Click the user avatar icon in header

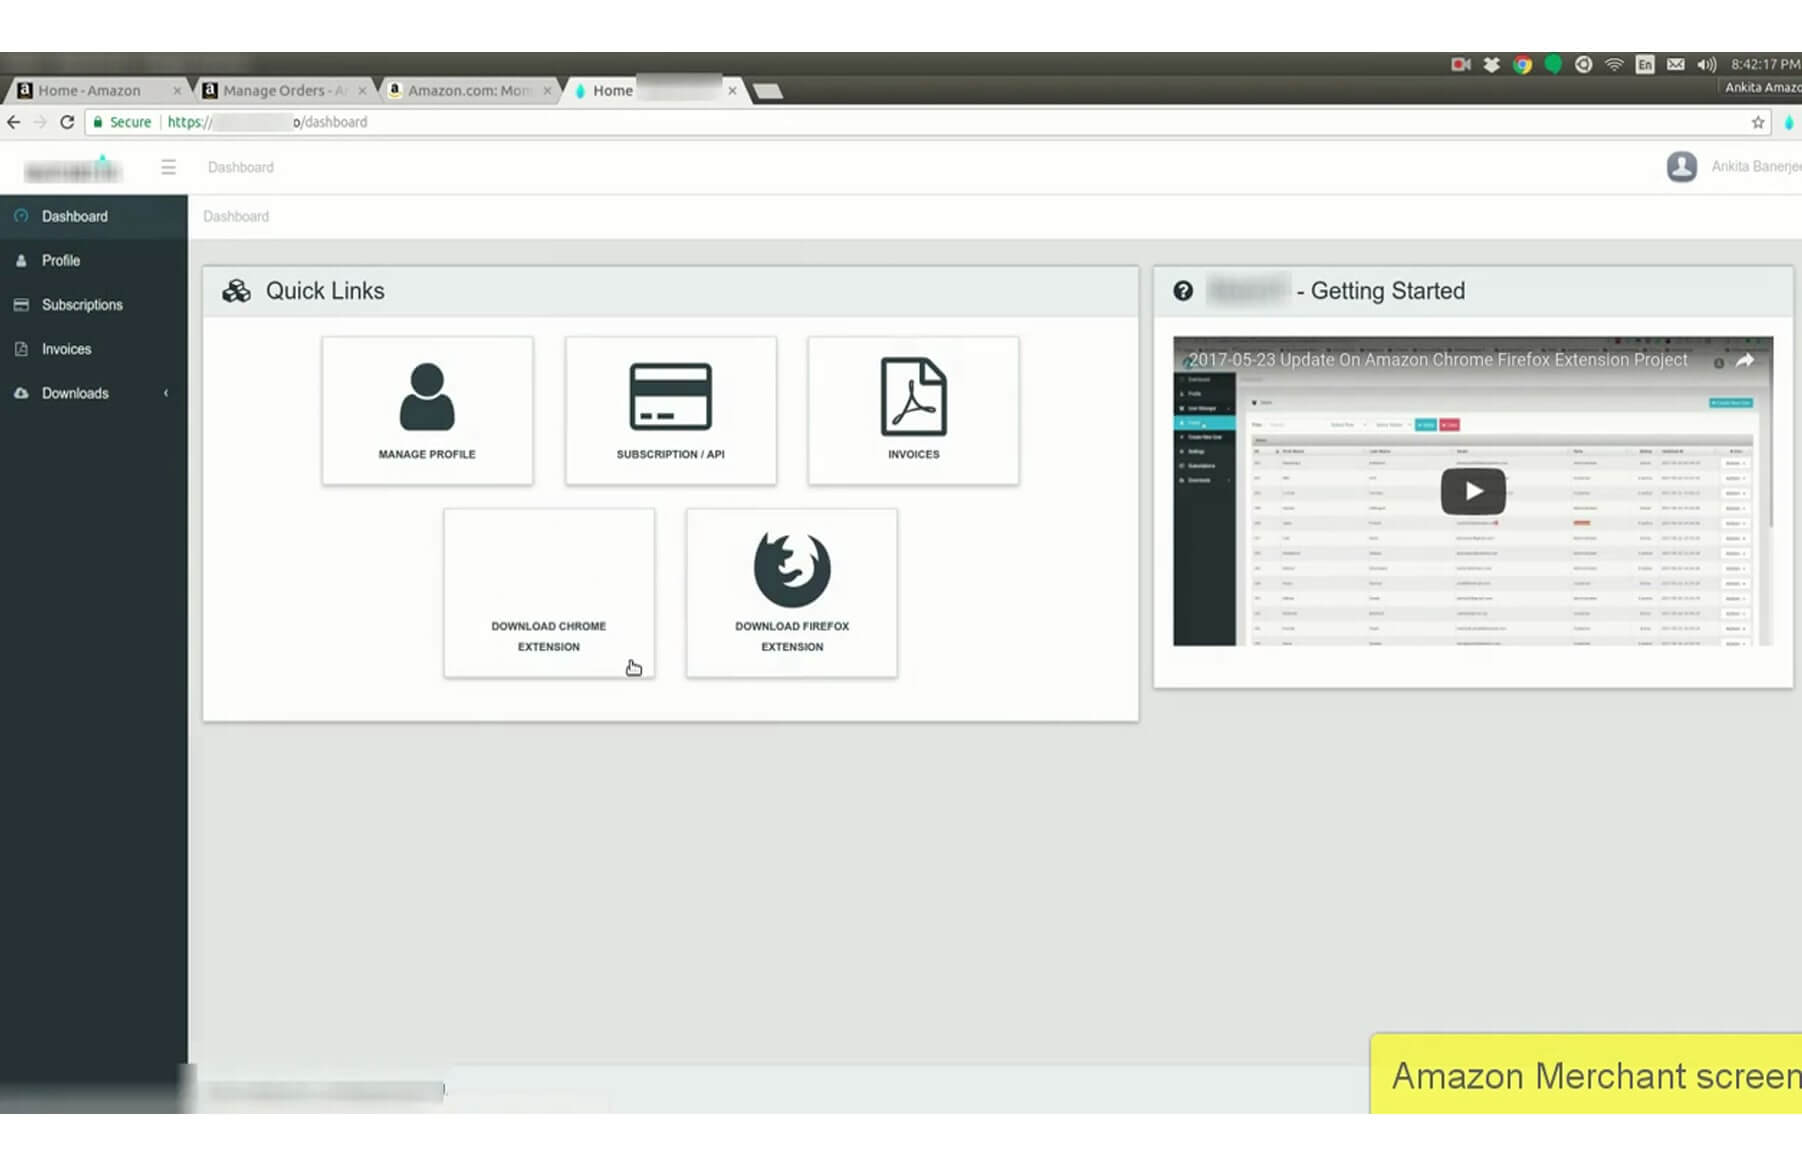tap(1681, 166)
